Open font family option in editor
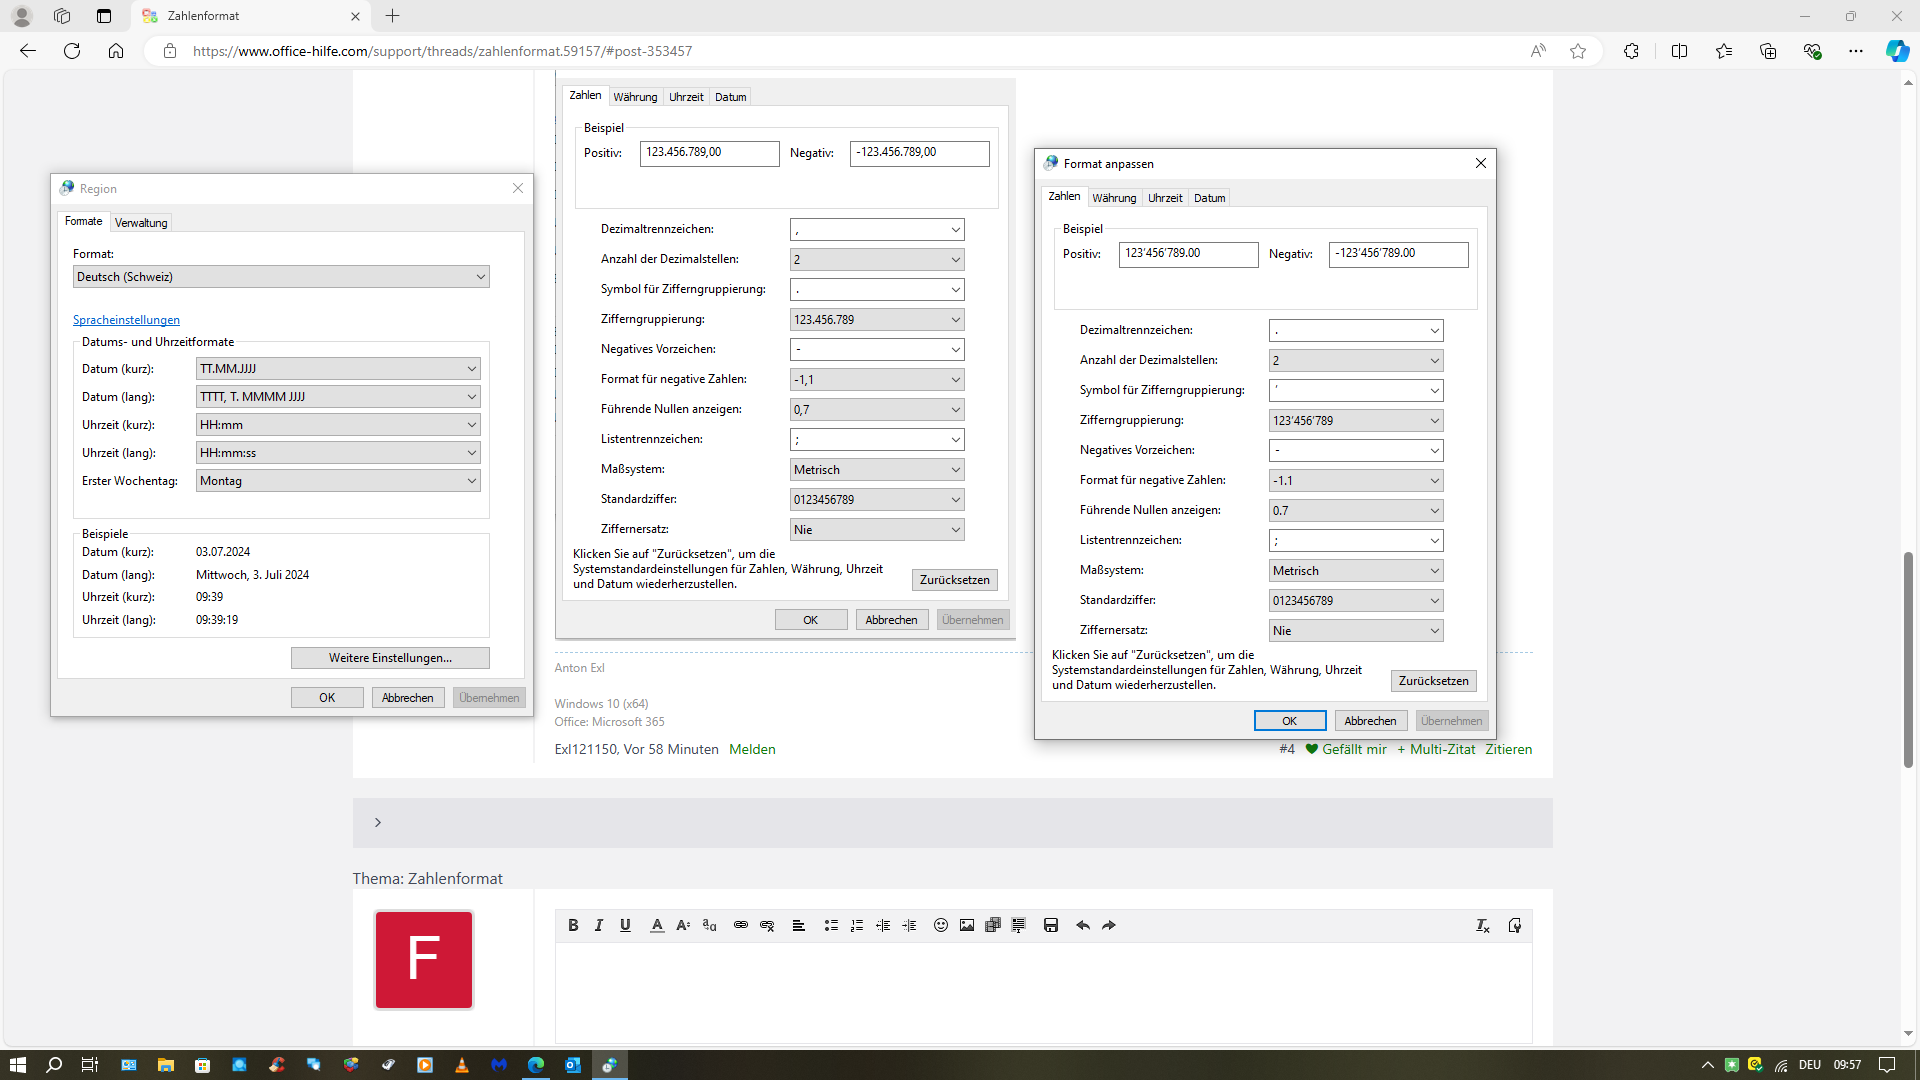The width and height of the screenshot is (1920, 1080). 709,926
